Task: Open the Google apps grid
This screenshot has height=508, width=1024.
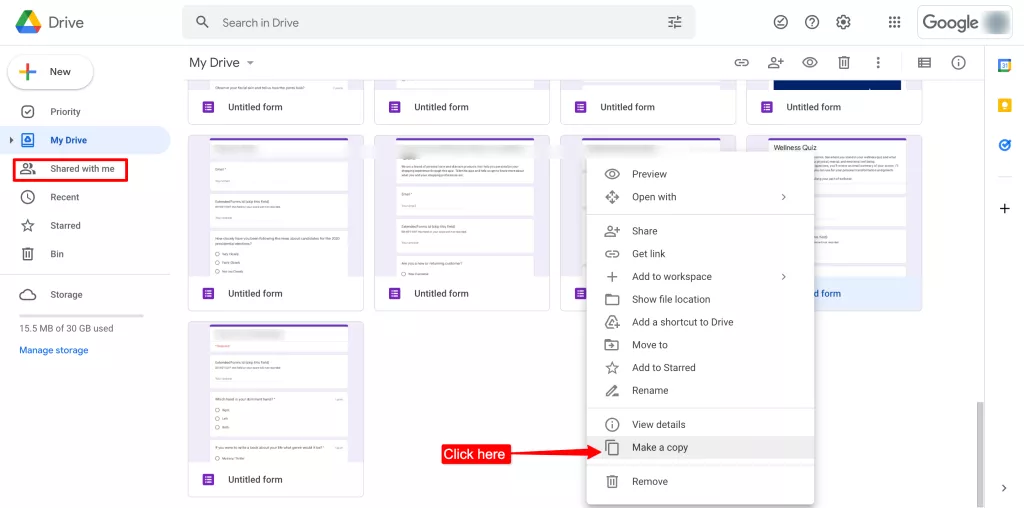Action: pos(895,22)
